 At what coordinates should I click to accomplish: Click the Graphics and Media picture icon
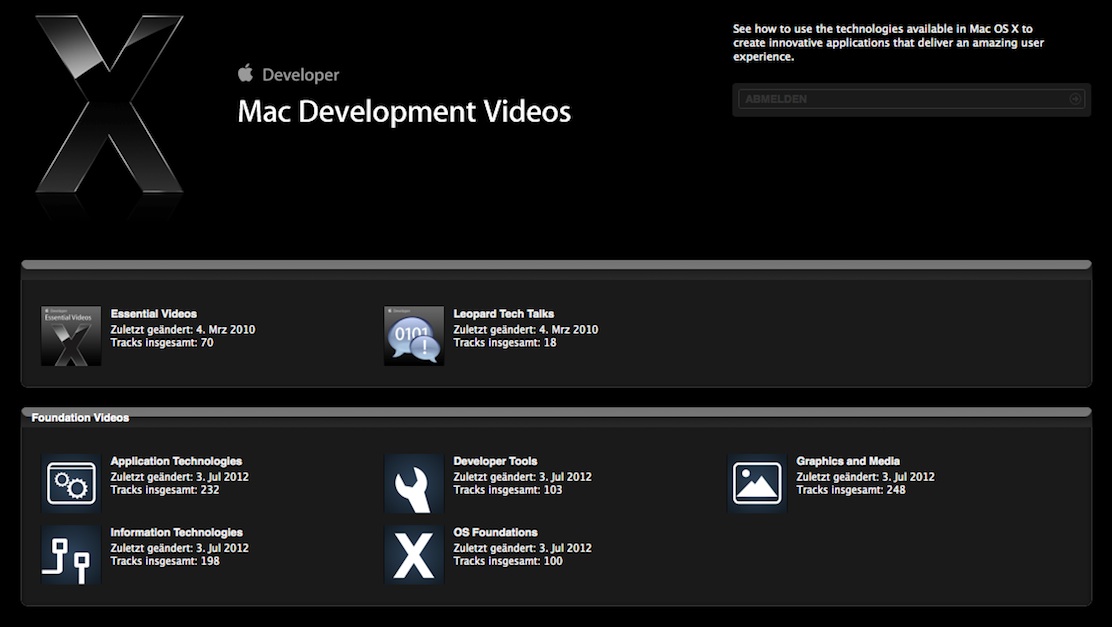coord(757,484)
